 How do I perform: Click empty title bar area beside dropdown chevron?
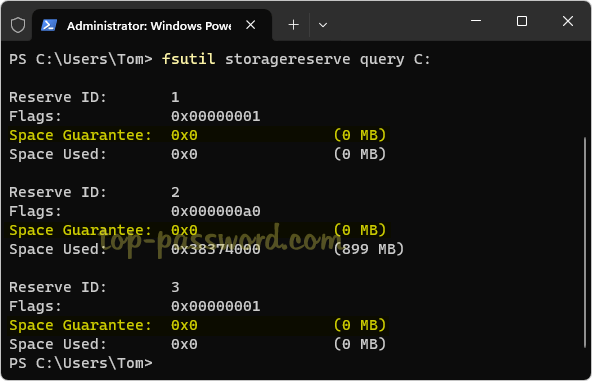tap(396, 25)
